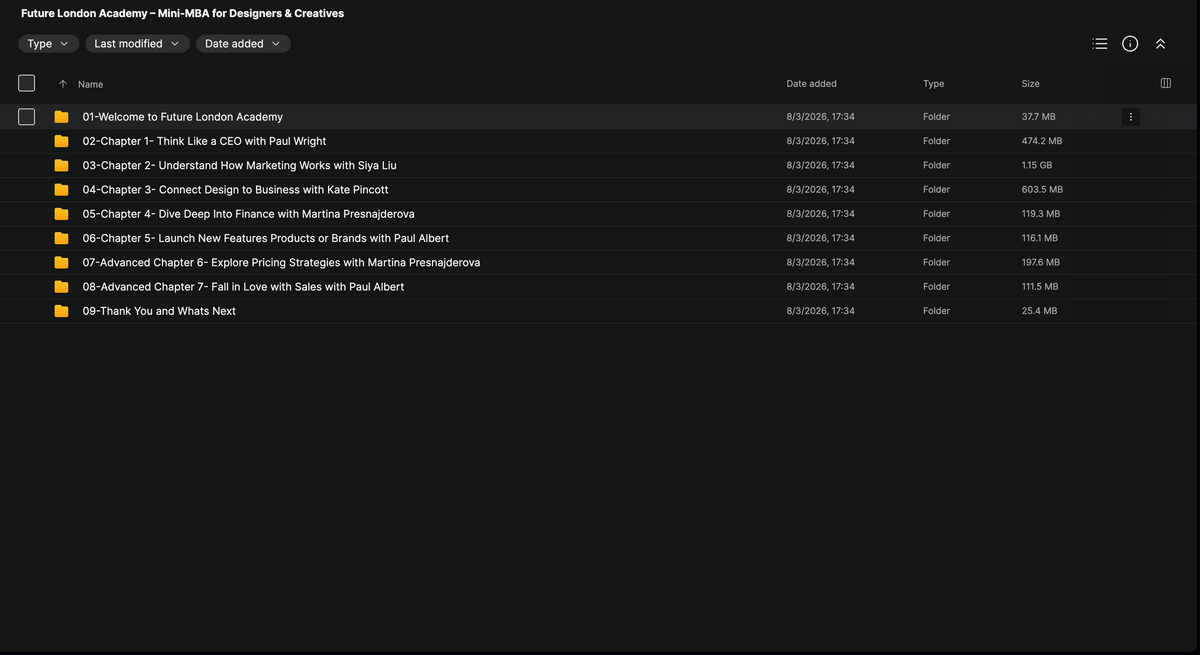Open 07-Advanced Chapter 6 Pricing Strategies folder
The image size is (1200, 655).
[281, 262]
